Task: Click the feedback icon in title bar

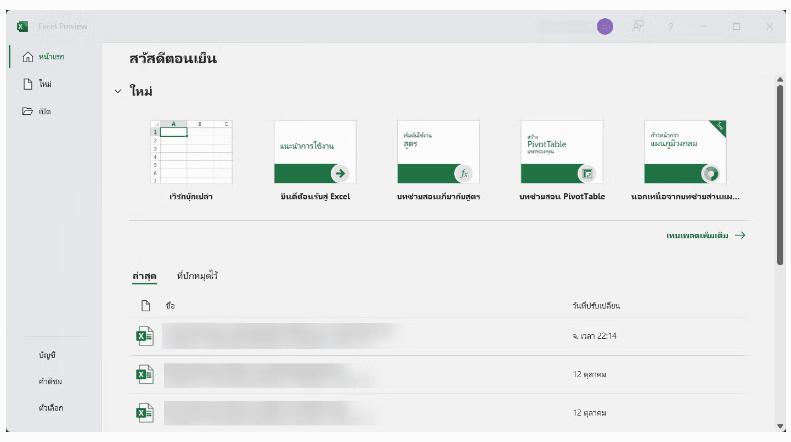Action: (638, 26)
